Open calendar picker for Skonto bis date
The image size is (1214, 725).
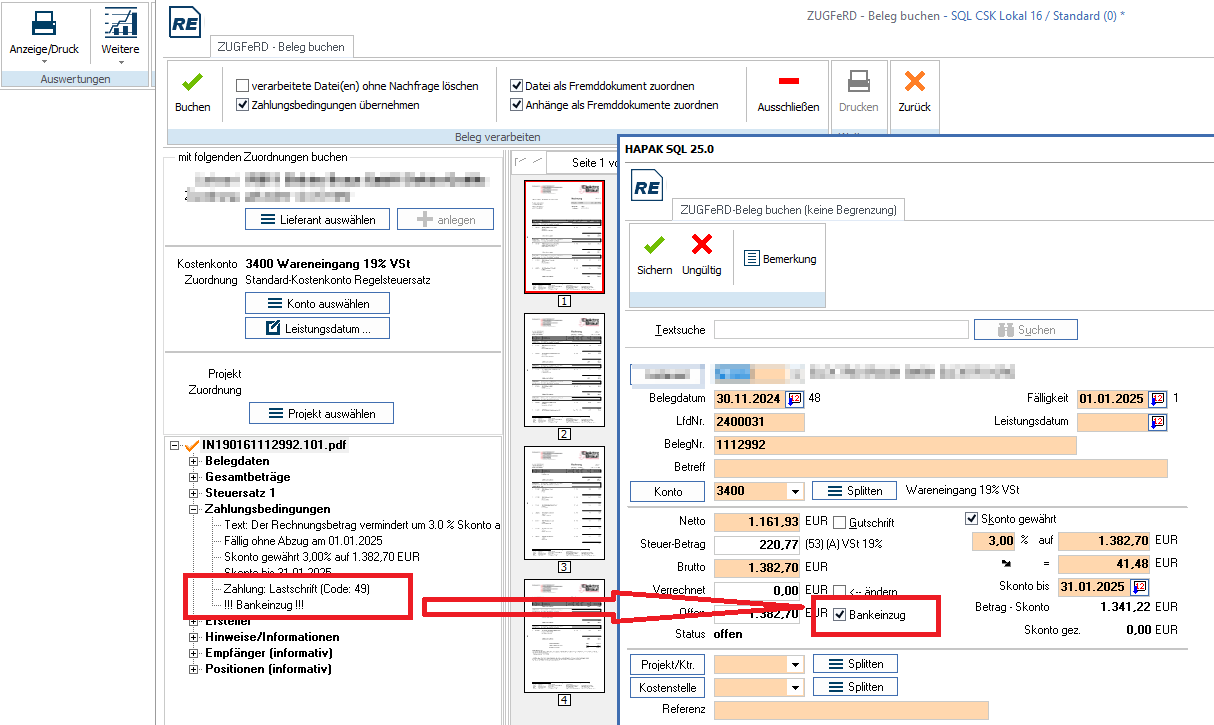click(x=1139, y=586)
